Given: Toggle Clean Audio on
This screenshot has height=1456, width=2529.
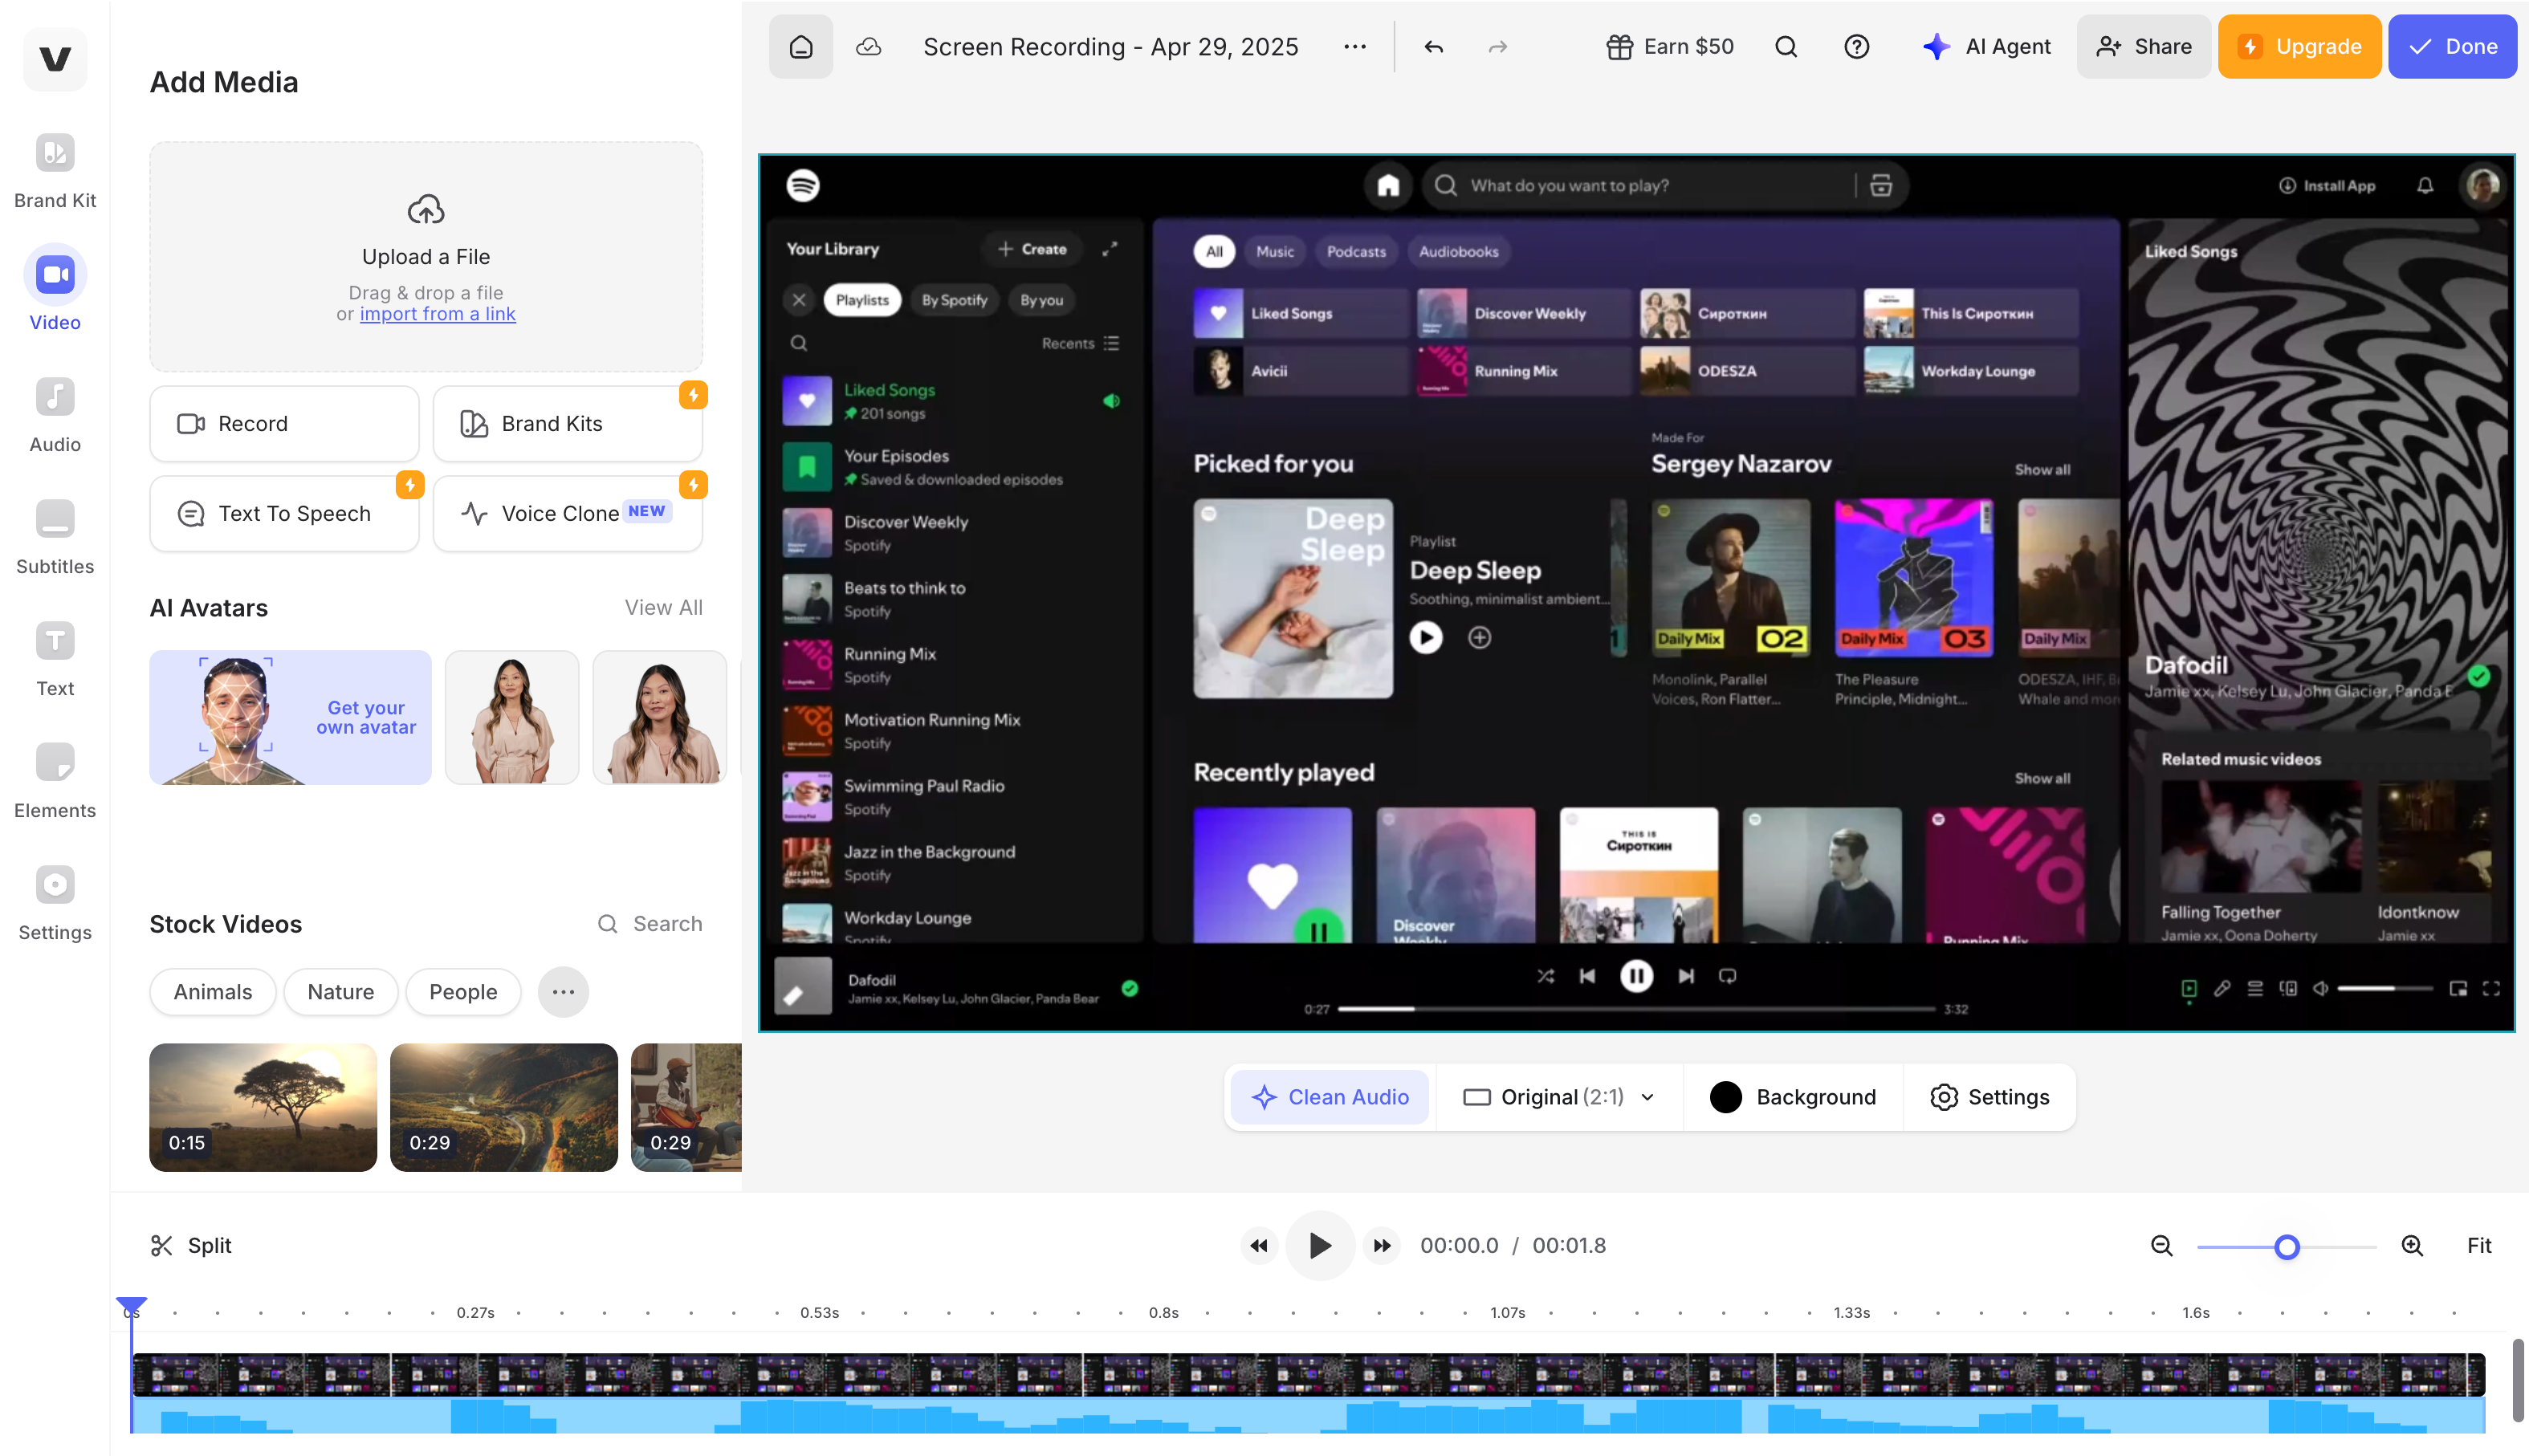Looking at the screenshot, I should pyautogui.click(x=1329, y=1097).
